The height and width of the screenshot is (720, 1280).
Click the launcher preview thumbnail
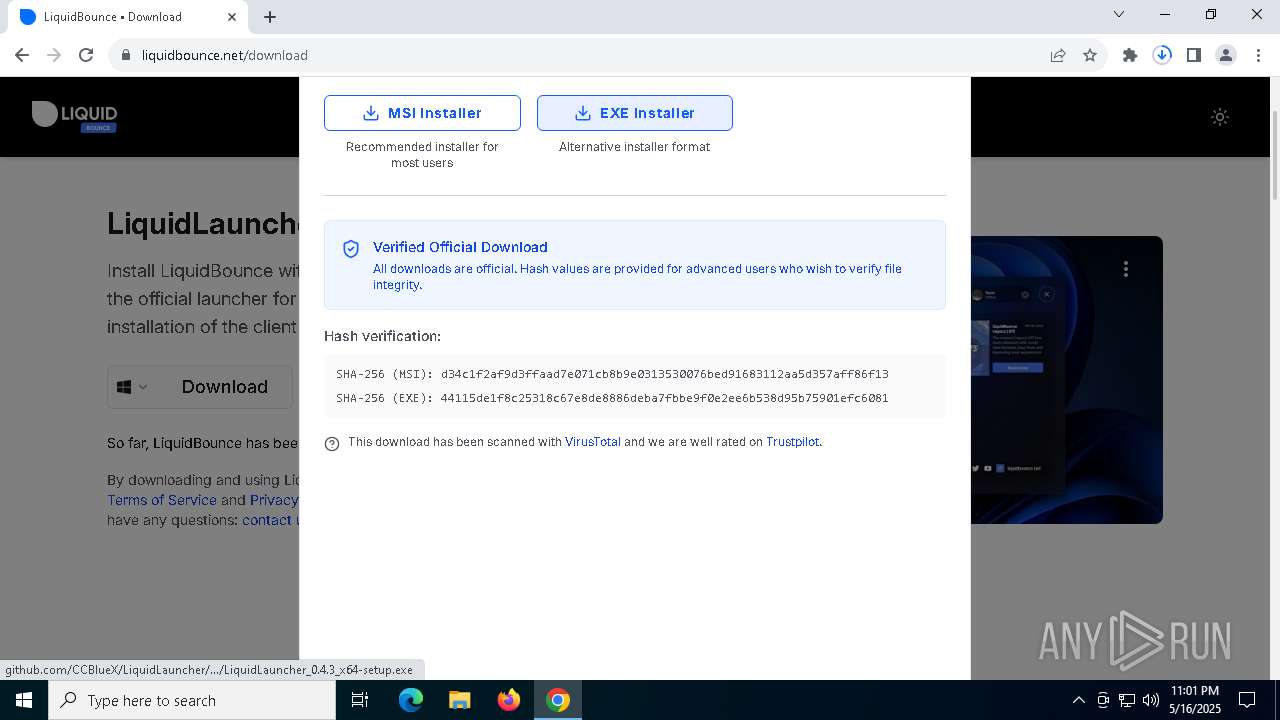pos(1066,380)
